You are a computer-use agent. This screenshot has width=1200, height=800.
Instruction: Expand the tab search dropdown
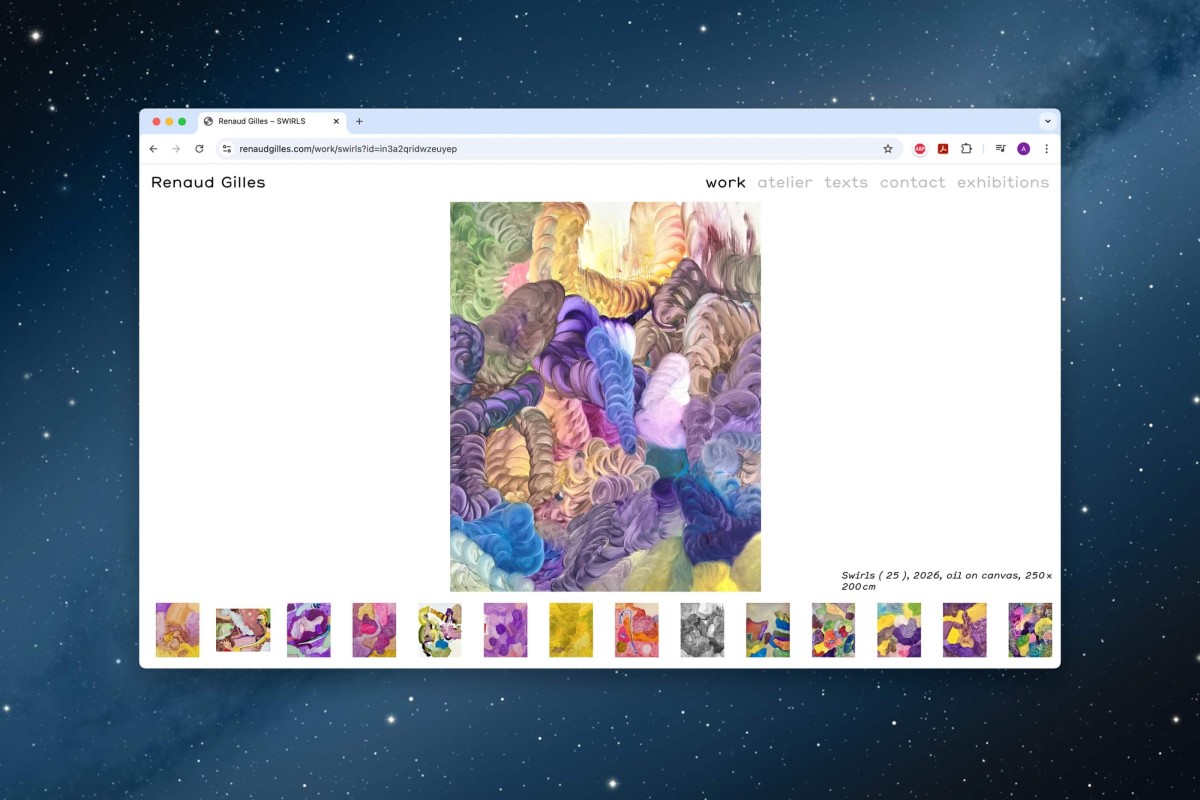point(1047,122)
